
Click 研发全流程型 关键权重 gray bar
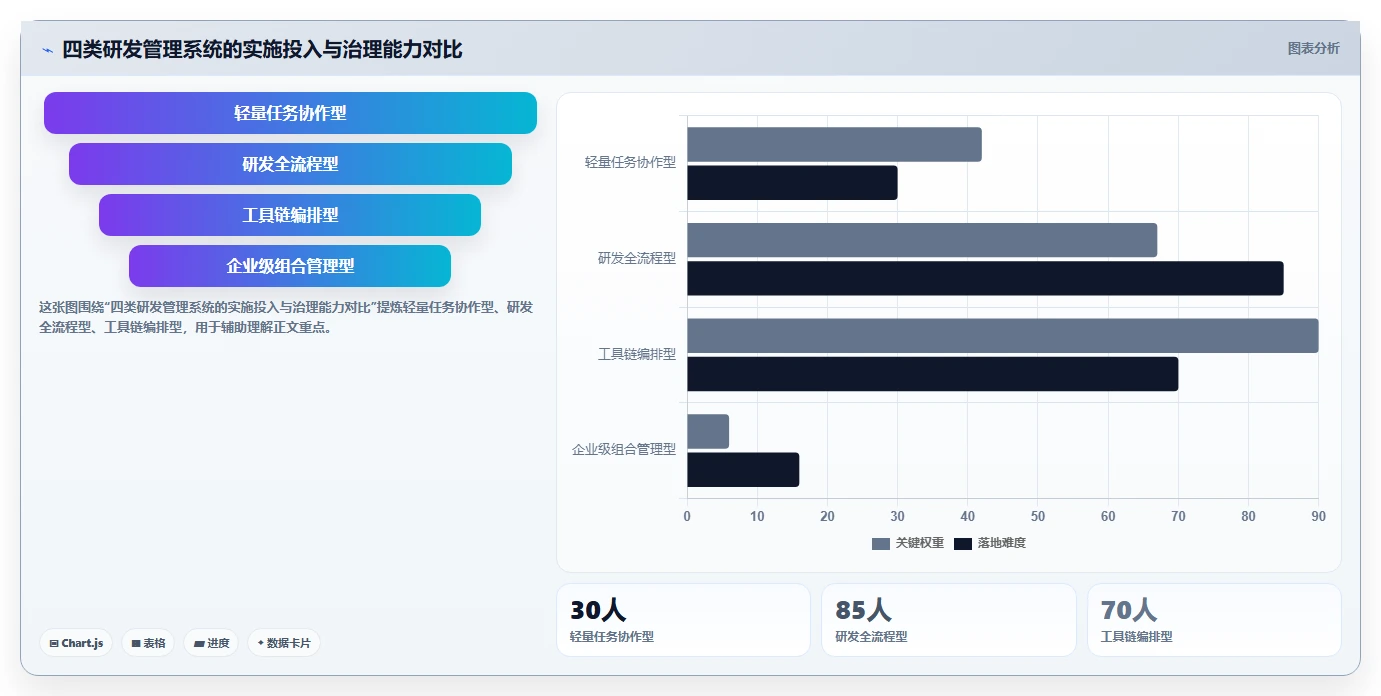click(922, 240)
